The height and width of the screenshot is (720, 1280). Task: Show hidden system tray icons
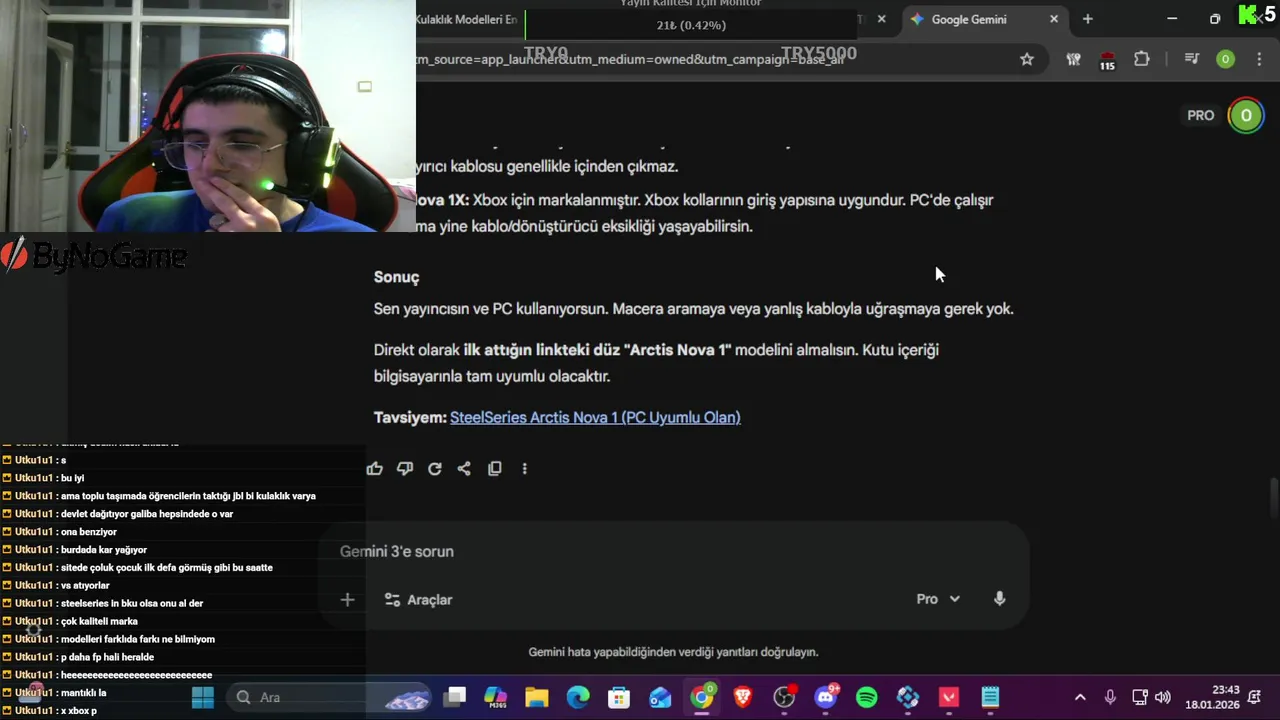[x=1080, y=697]
